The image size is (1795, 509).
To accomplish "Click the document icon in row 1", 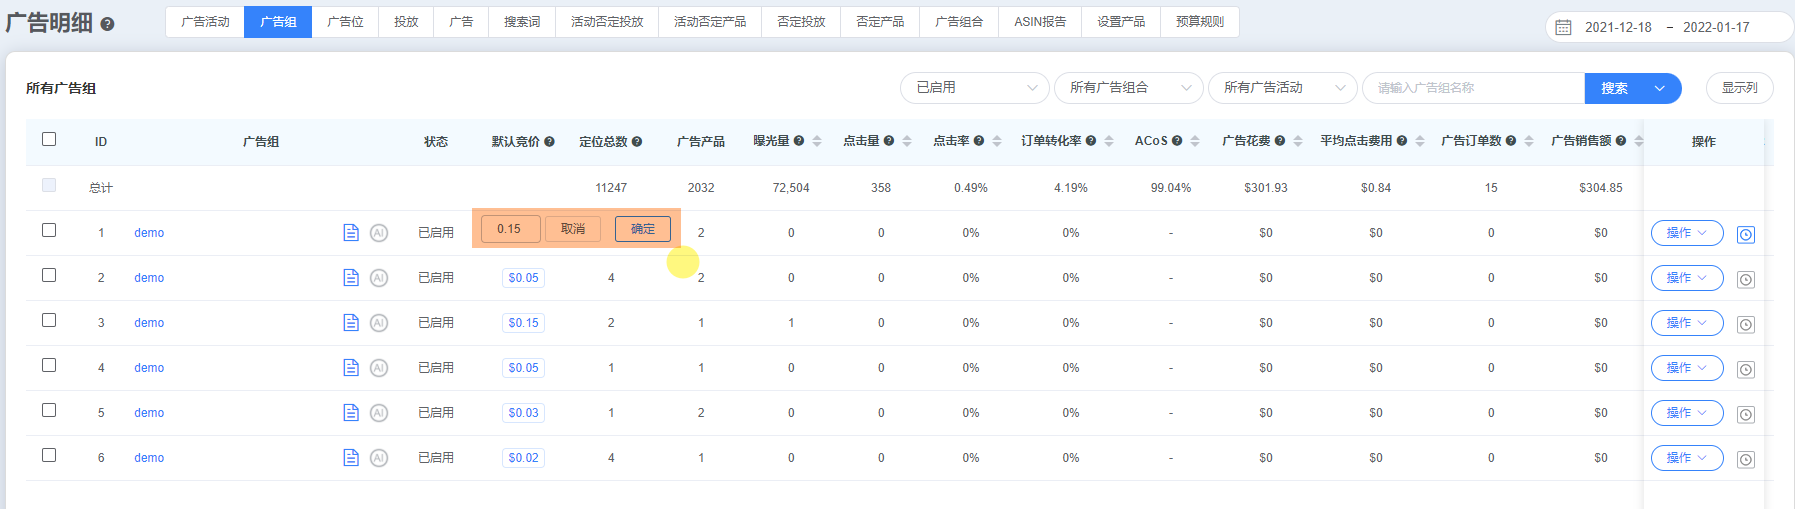I will [351, 233].
